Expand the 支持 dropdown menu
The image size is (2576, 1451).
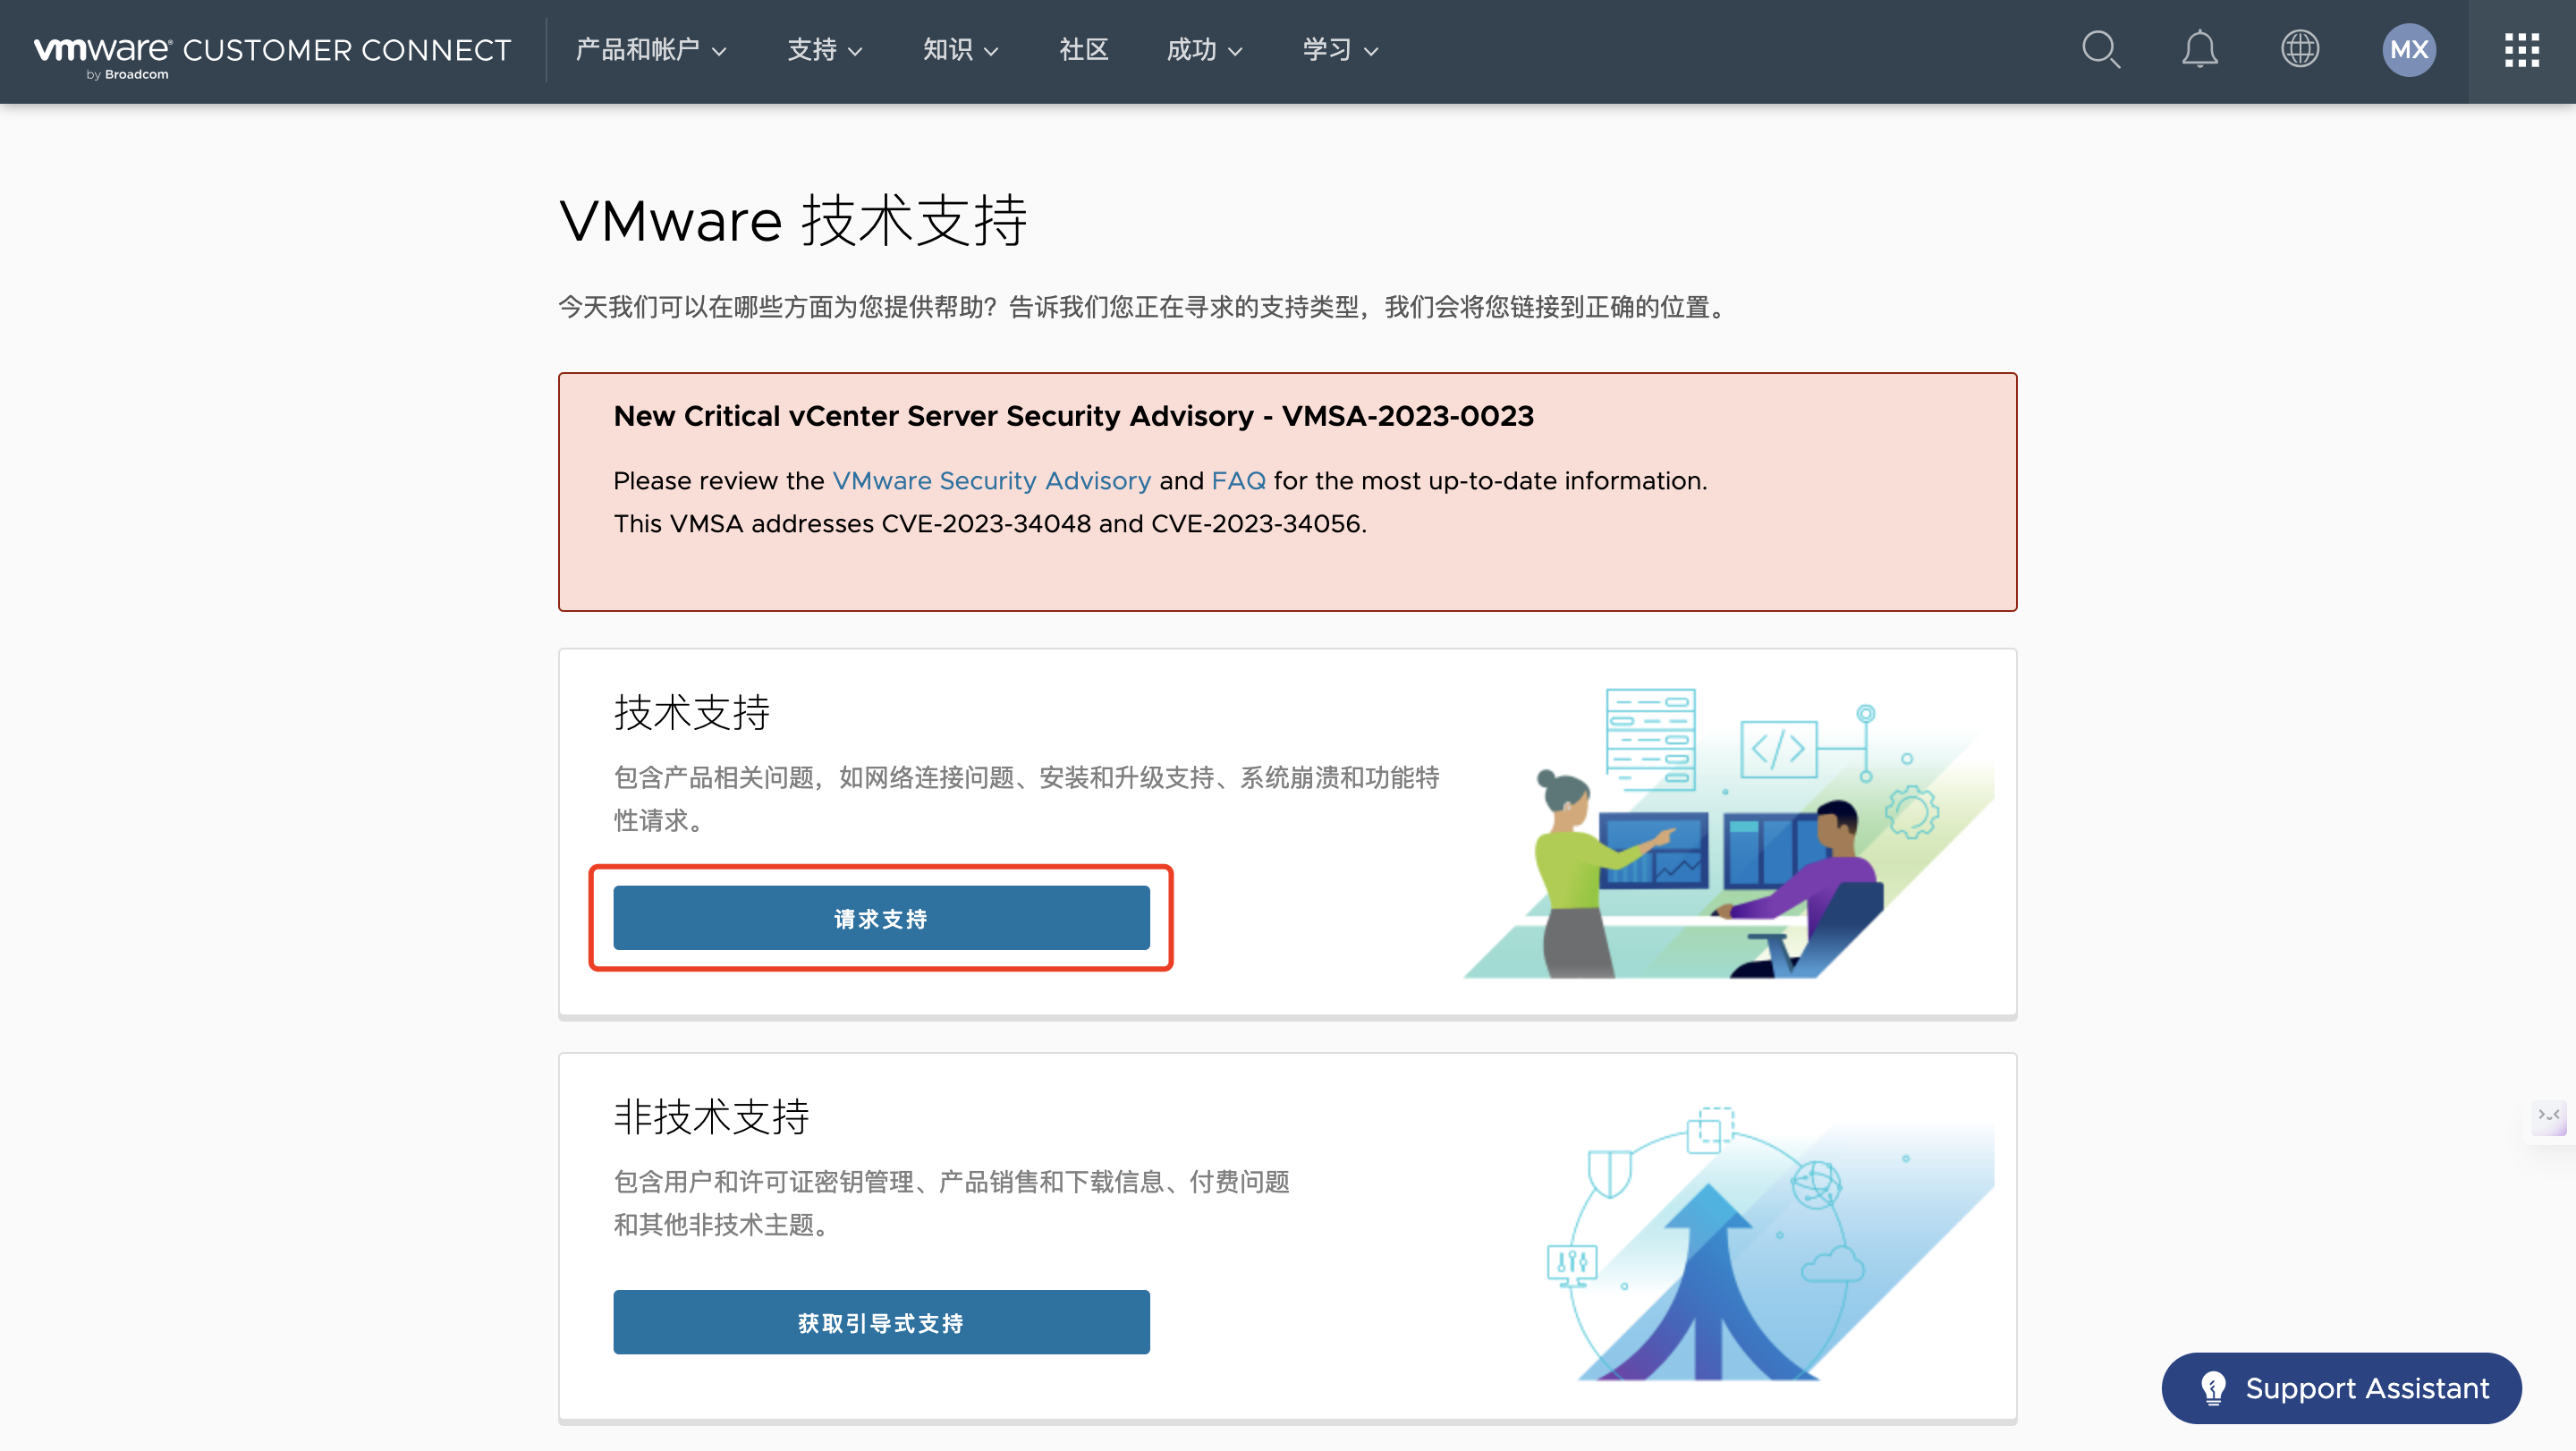click(825, 50)
